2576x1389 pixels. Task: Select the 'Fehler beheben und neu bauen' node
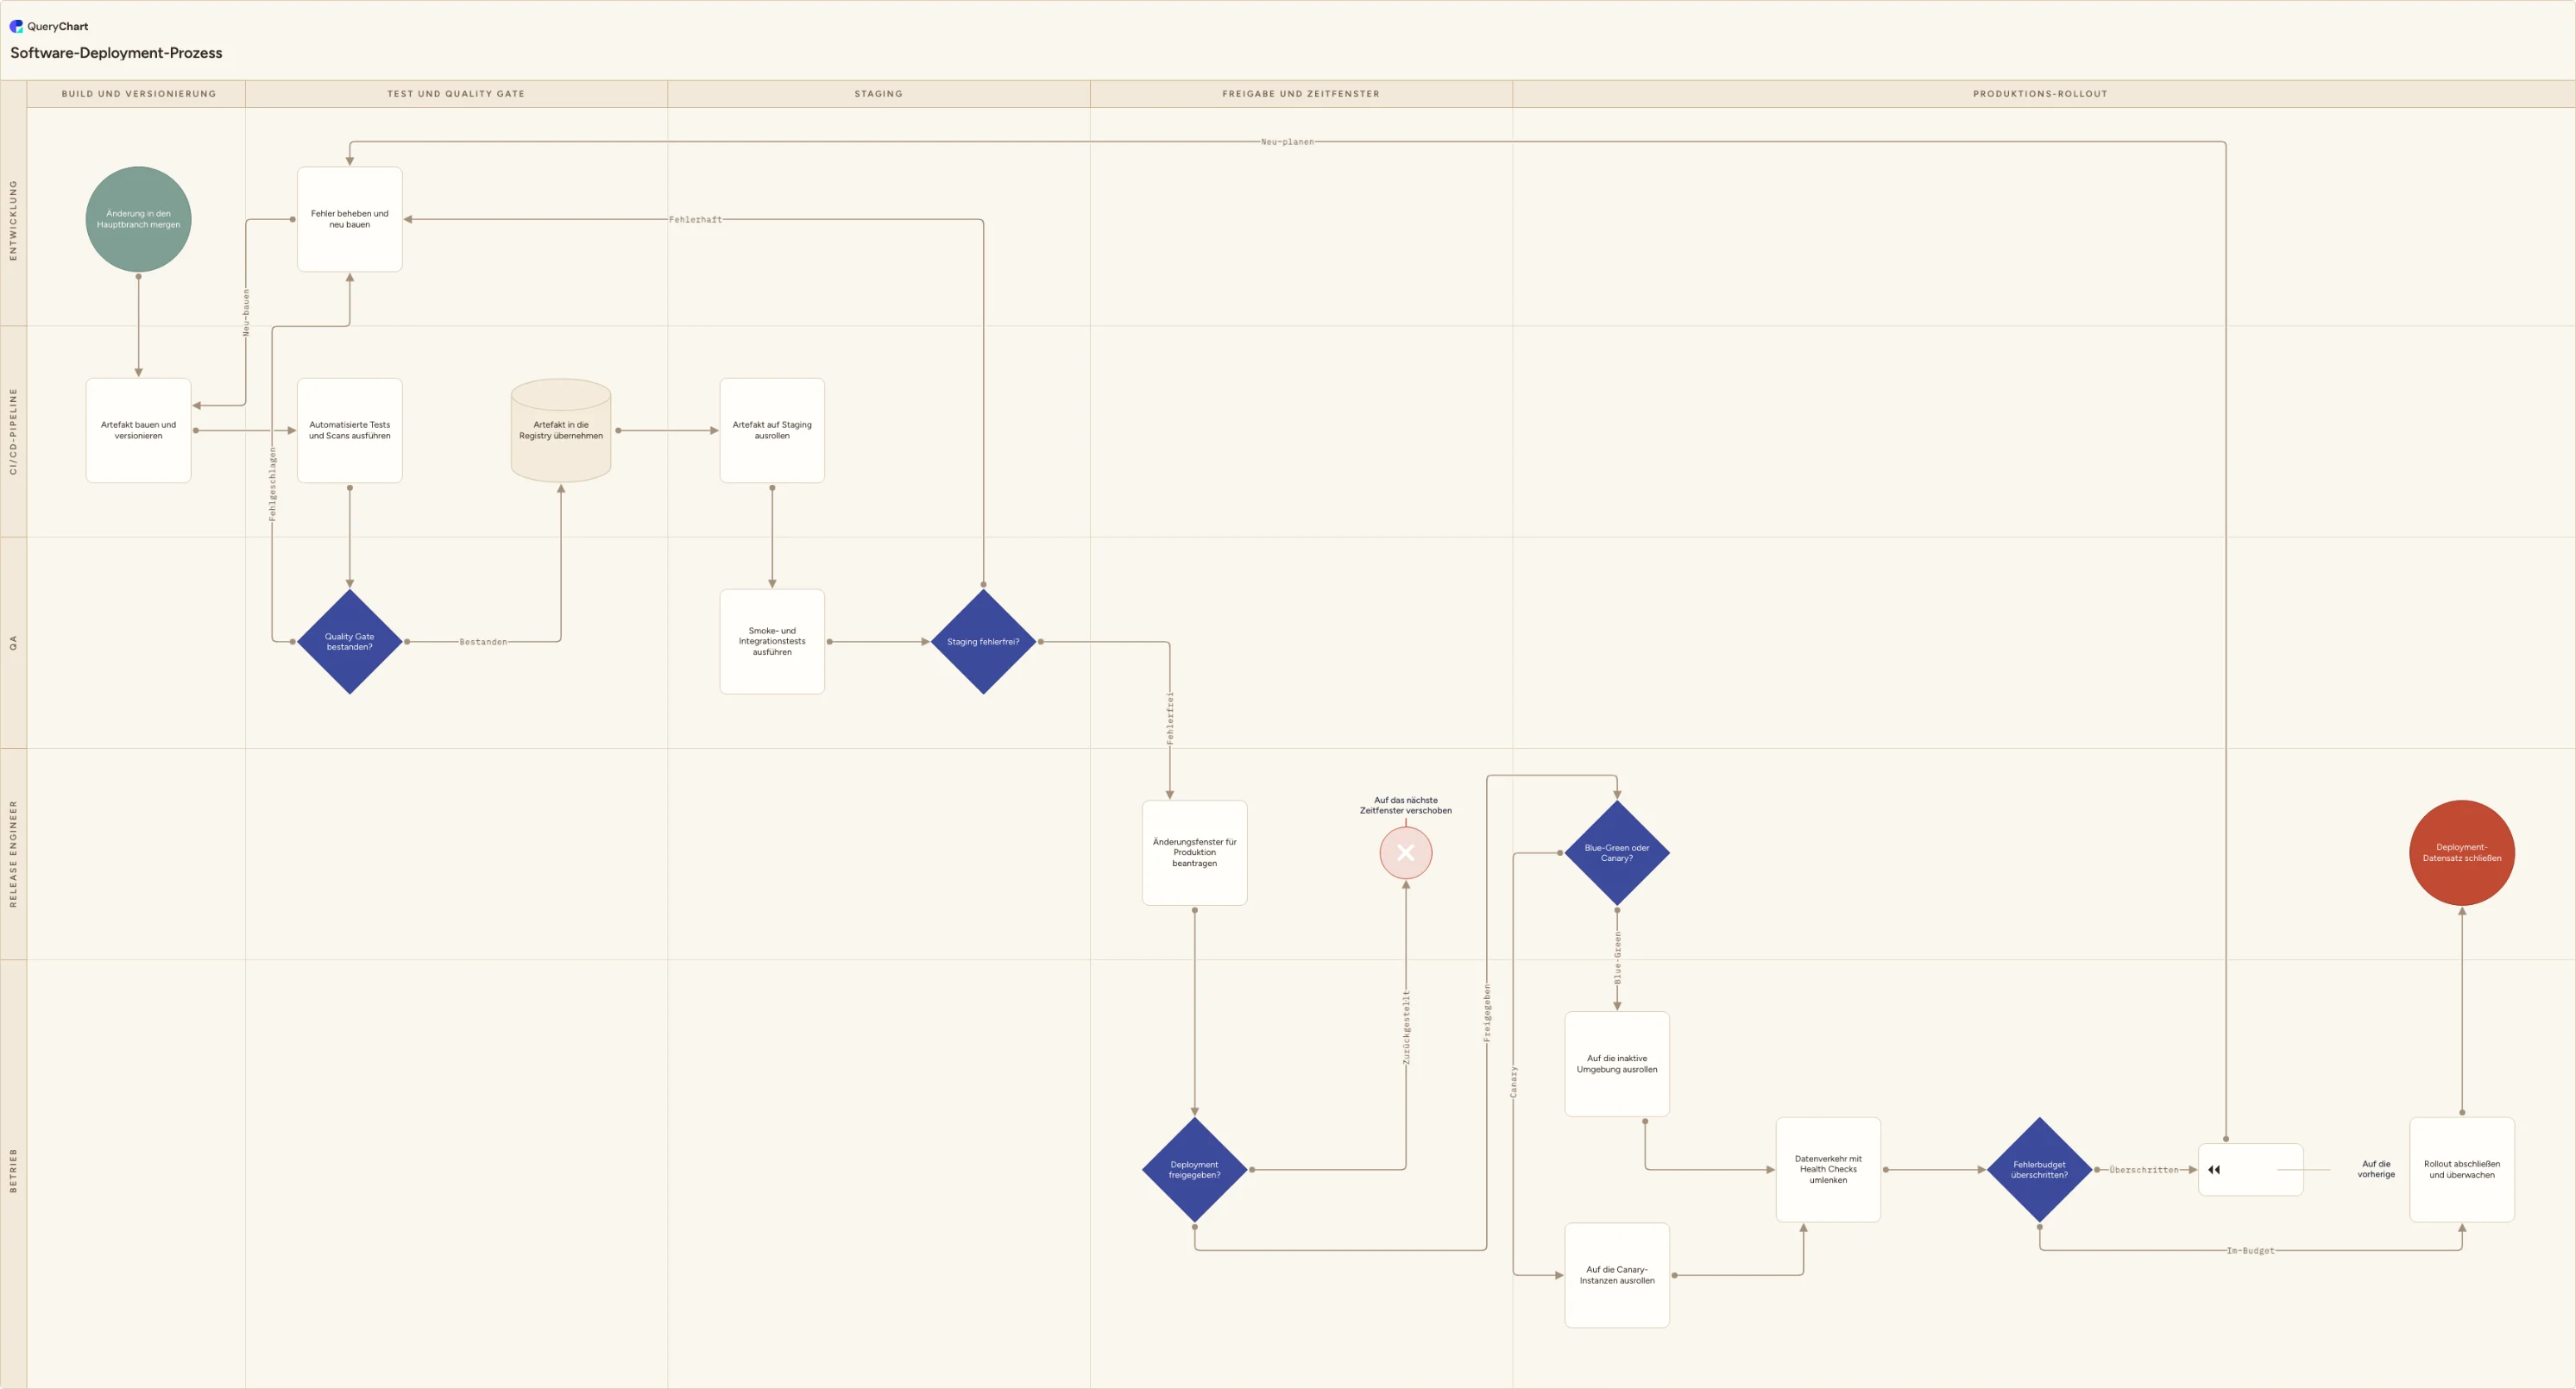pyautogui.click(x=349, y=219)
